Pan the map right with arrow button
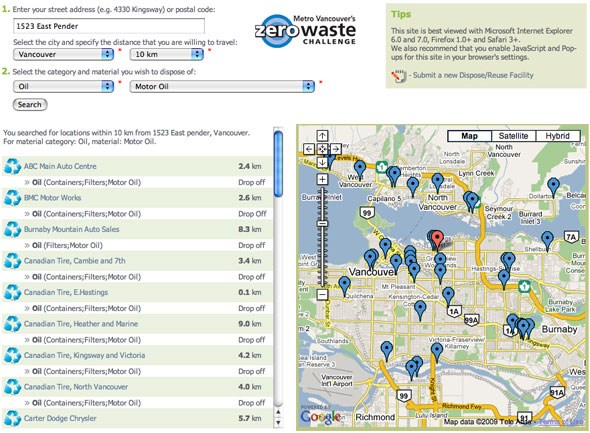Viewport: 590px width, 433px height. point(335,149)
